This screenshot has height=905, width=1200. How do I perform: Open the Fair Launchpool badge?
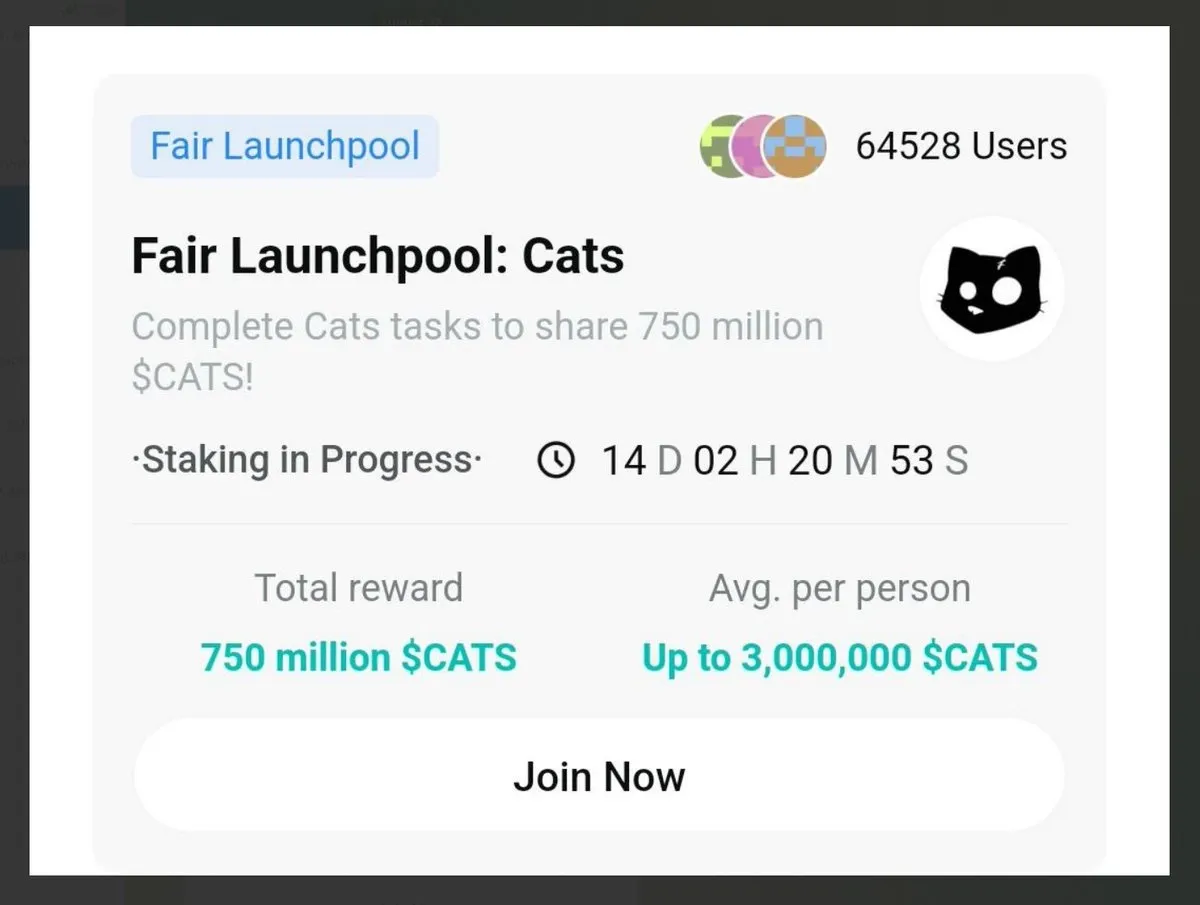tap(284, 146)
